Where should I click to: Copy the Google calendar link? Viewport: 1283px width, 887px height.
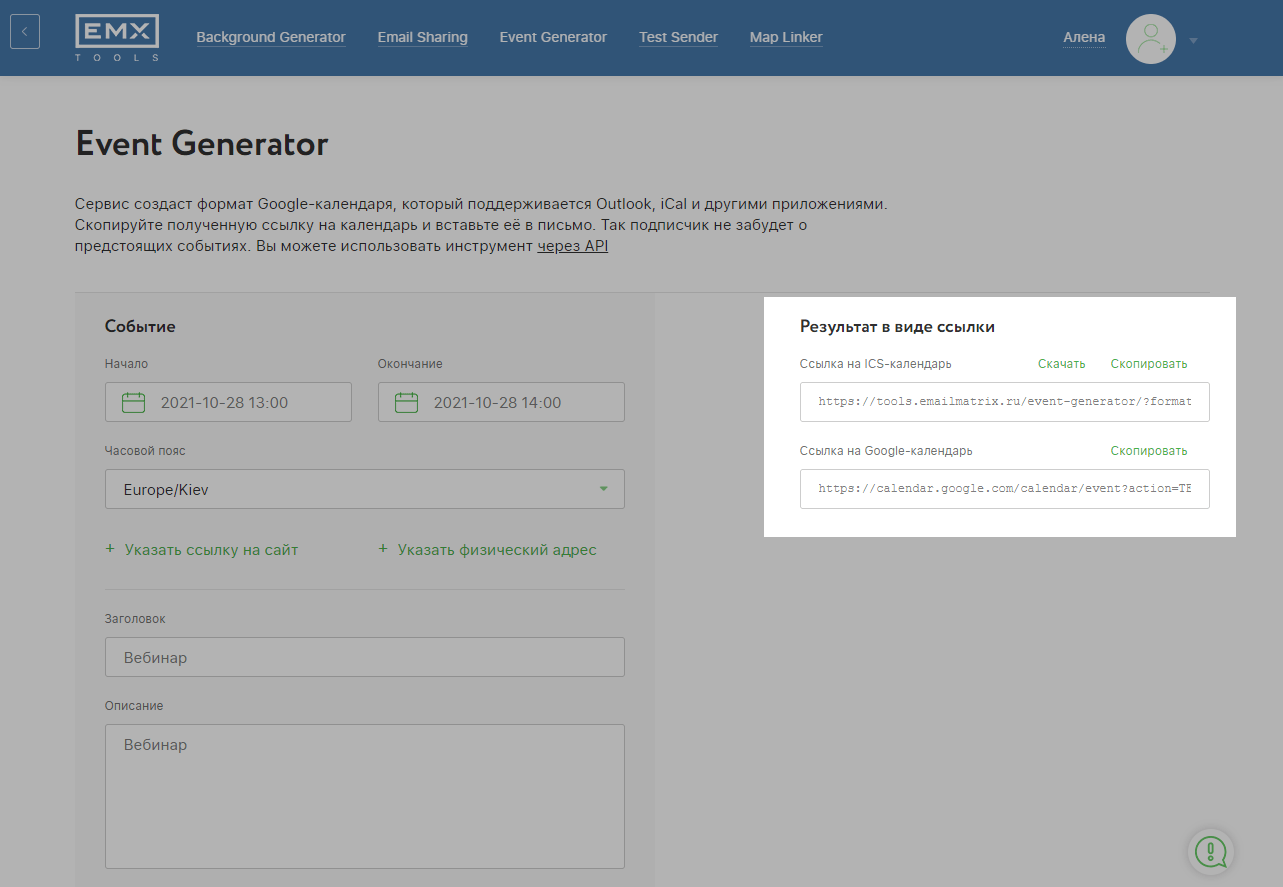click(1148, 451)
